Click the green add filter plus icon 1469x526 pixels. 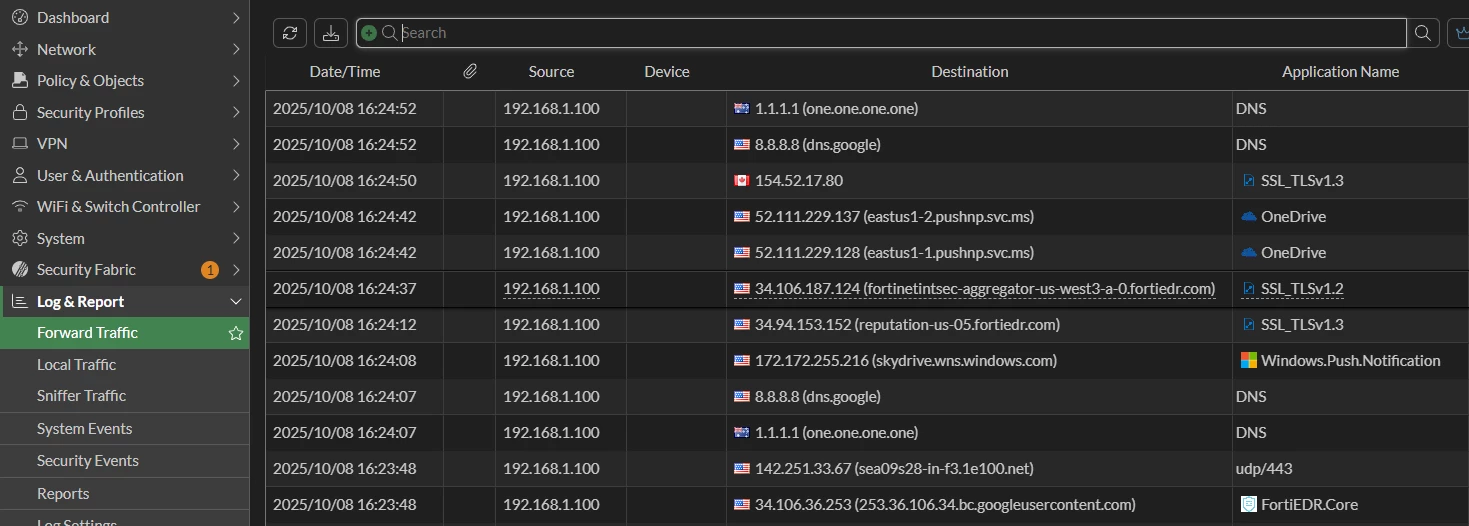[x=369, y=33]
